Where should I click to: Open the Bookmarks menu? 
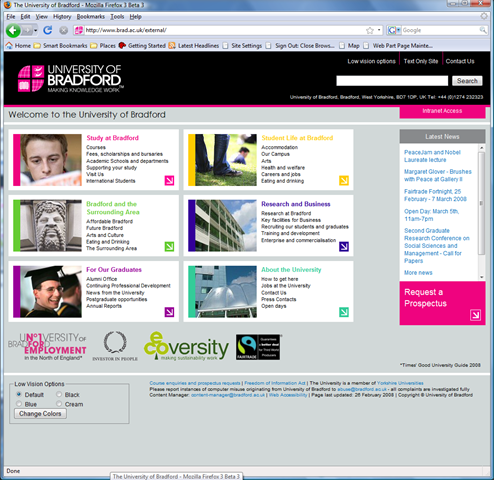[91, 17]
